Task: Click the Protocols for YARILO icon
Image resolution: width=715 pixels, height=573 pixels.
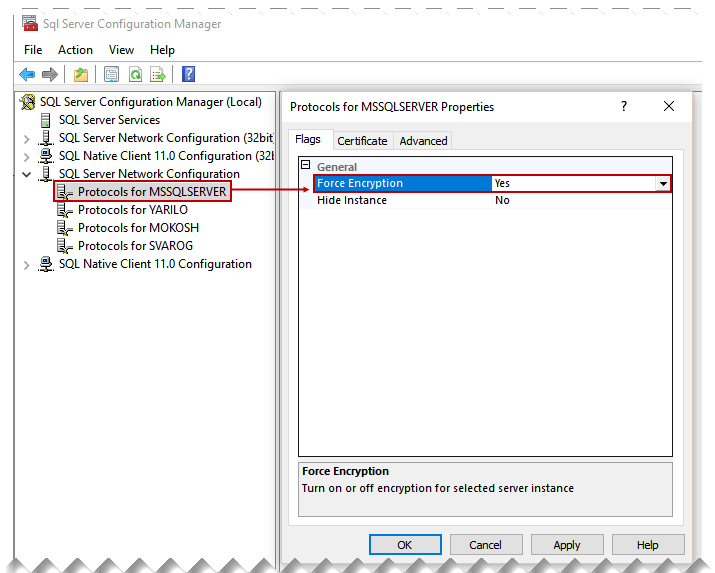Action: pyautogui.click(x=64, y=210)
